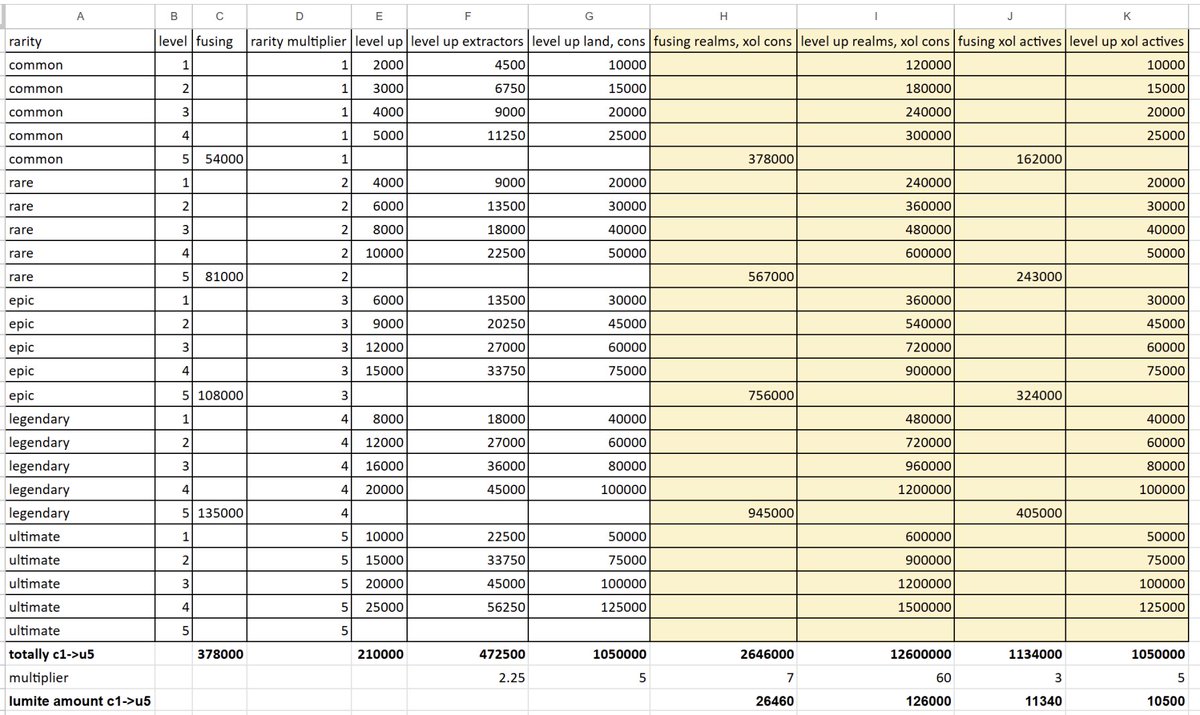
Task: Select column A header
Action: (x=81, y=15)
